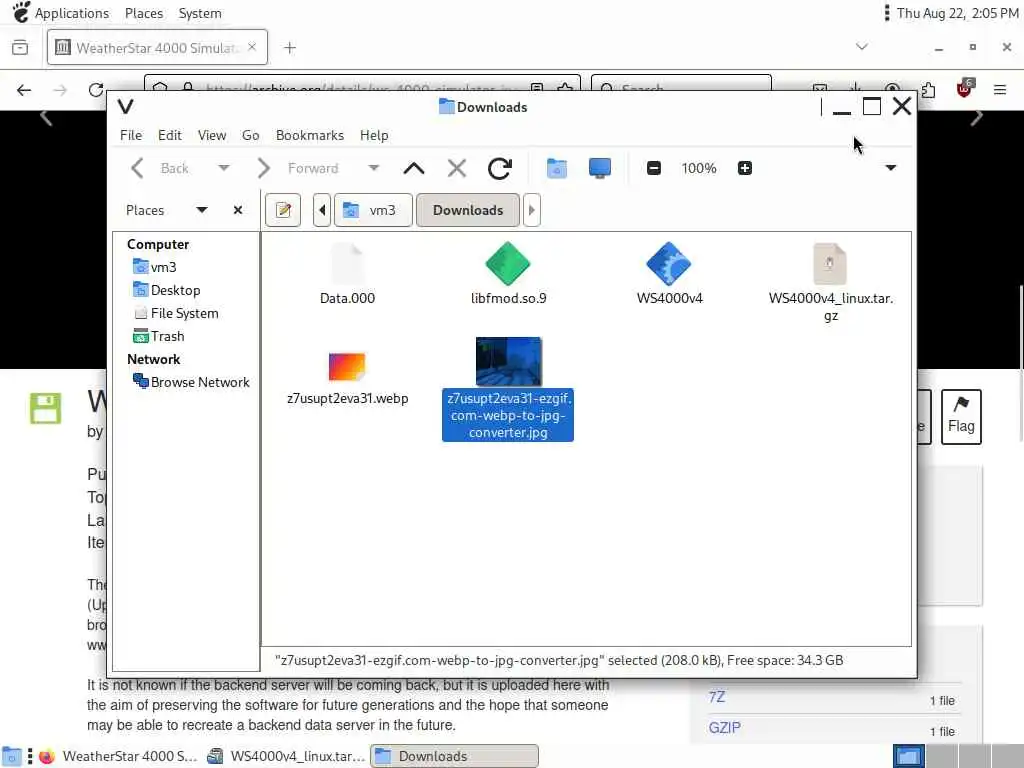
Task: Select File System in the sidebar
Action: [176, 313]
